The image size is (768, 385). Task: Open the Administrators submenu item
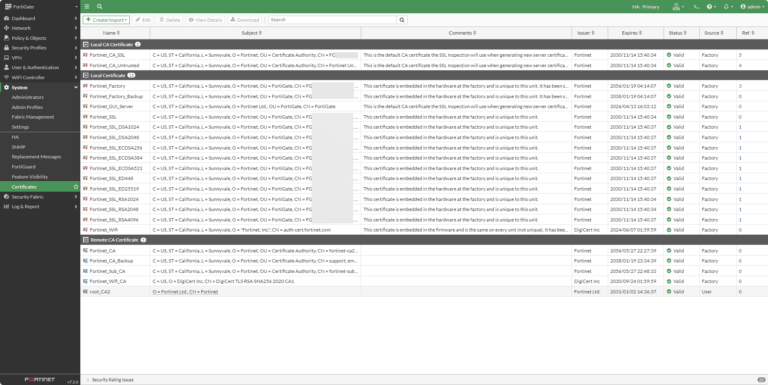(x=27, y=97)
